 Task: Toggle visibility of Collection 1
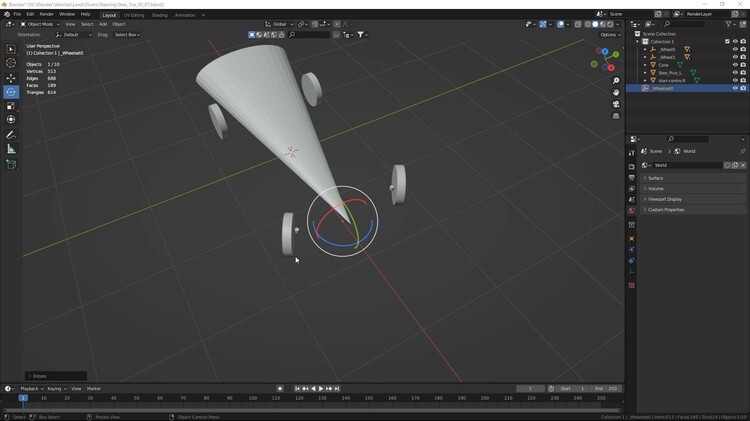click(x=735, y=42)
